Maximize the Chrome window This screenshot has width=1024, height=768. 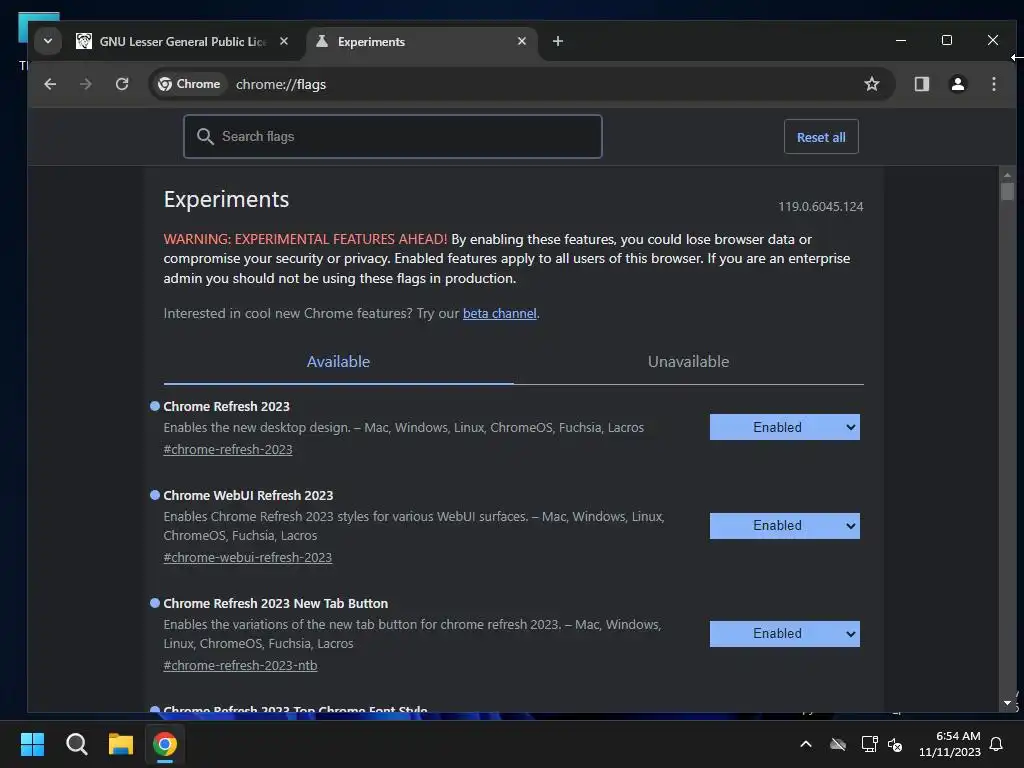(947, 40)
